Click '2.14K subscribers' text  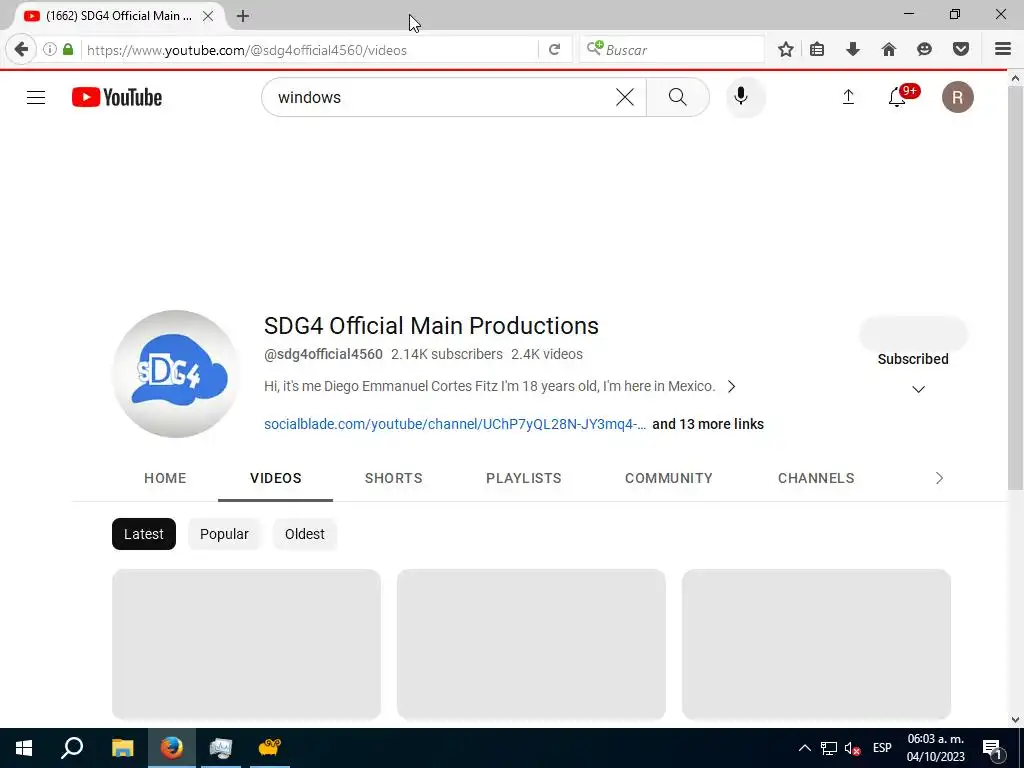click(447, 354)
